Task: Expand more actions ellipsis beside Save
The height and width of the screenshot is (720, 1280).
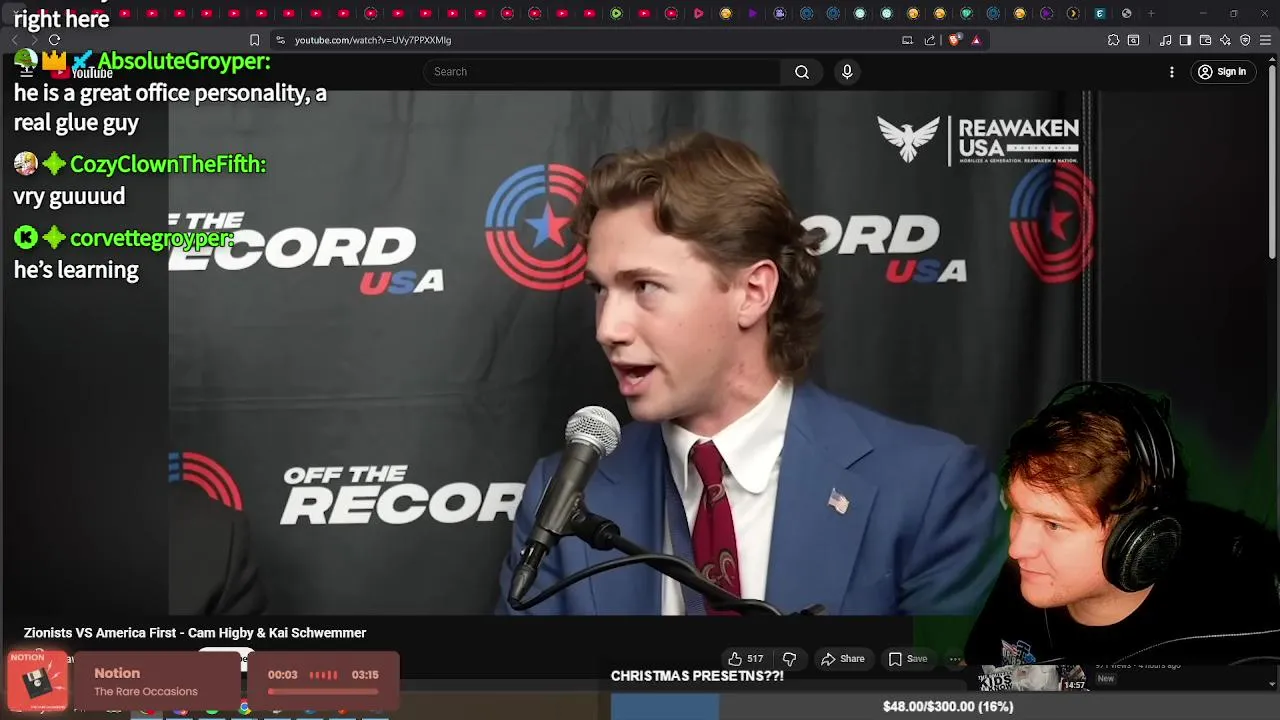Action: pyautogui.click(x=954, y=658)
